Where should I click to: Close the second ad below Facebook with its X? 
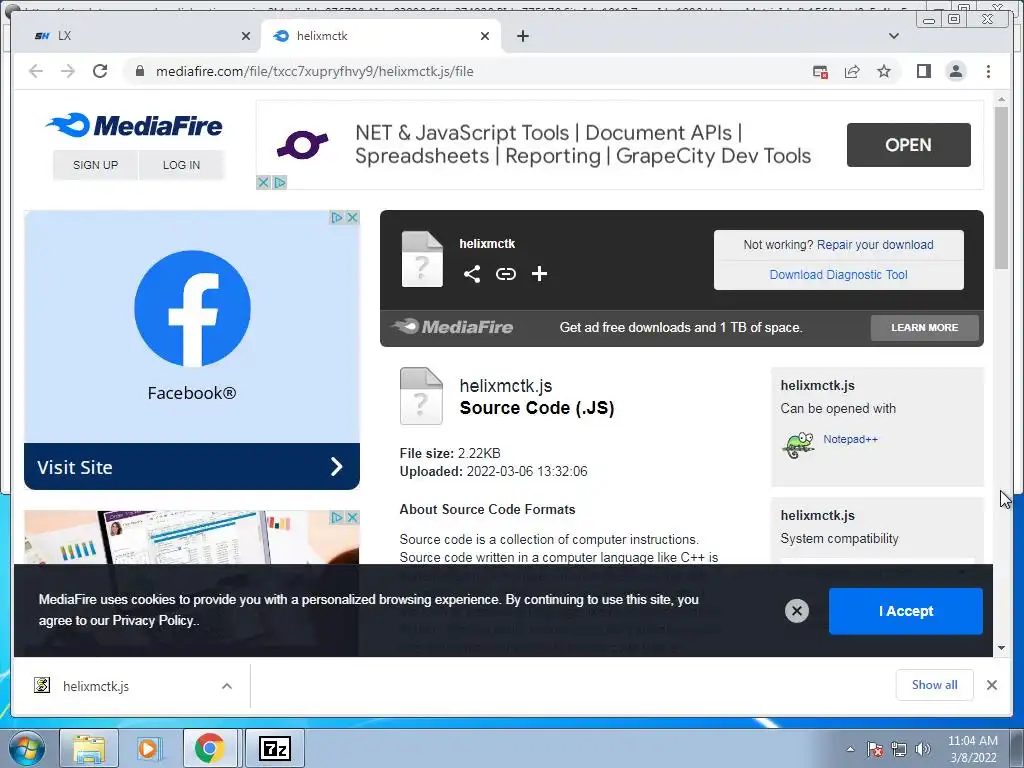tap(353, 518)
